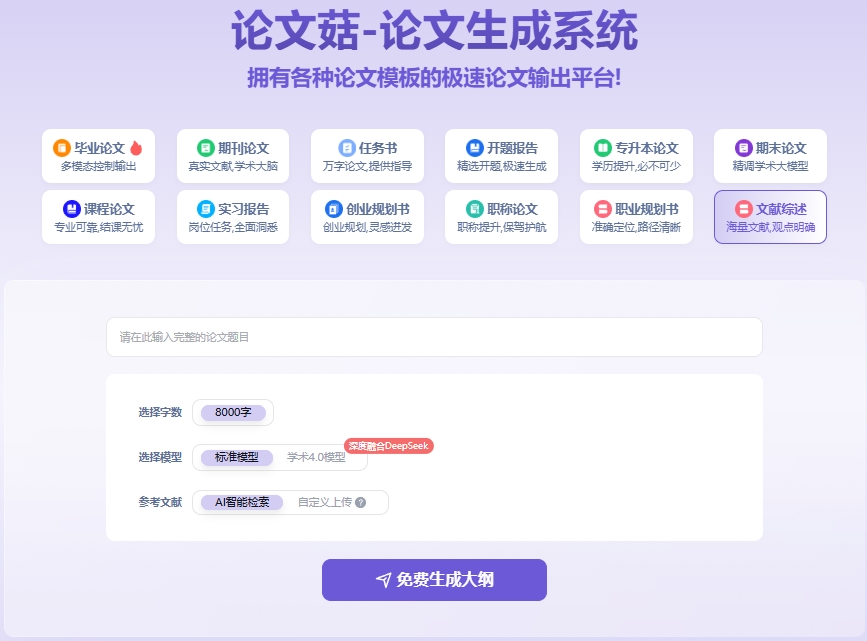Open the help tooltip beside 自定义上传
The image size is (867, 641).
360,502
